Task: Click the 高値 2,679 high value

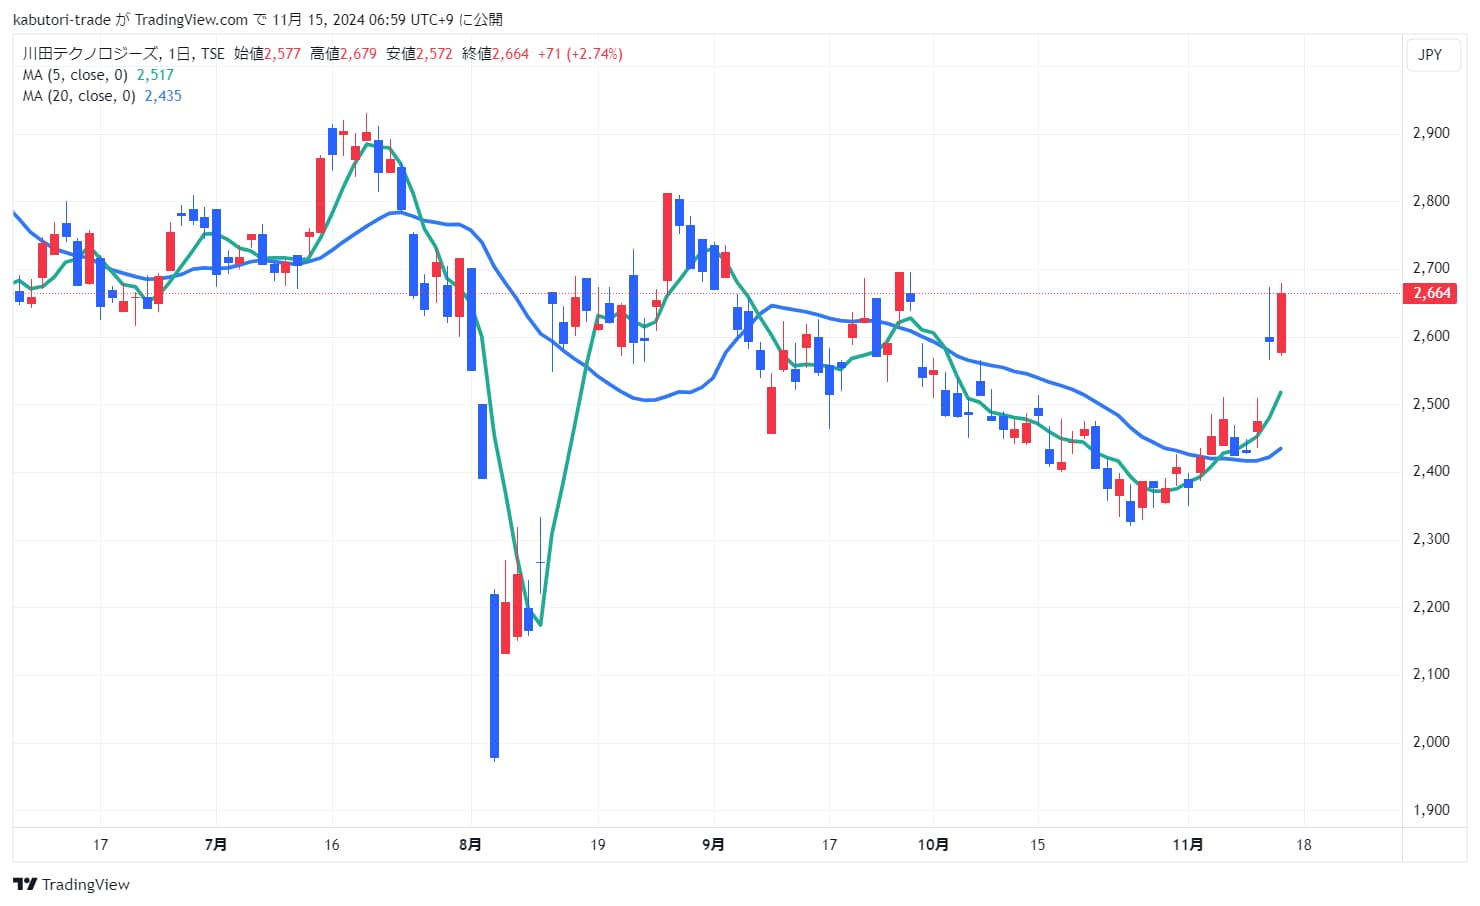Action: [343, 53]
